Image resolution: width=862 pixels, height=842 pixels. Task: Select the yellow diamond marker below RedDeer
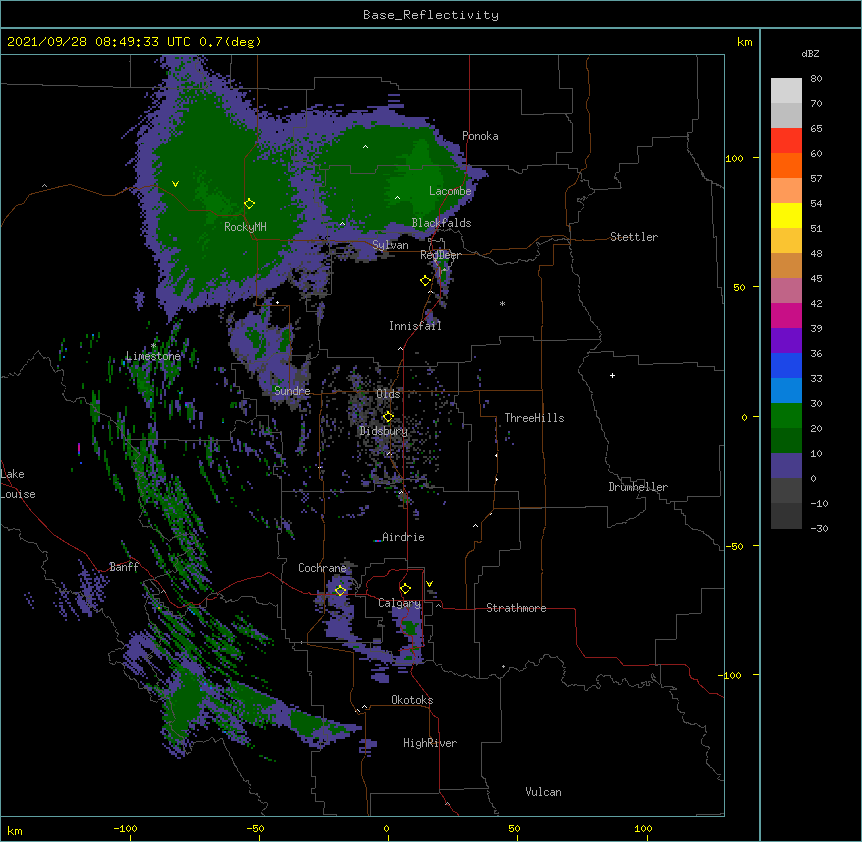click(426, 281)
